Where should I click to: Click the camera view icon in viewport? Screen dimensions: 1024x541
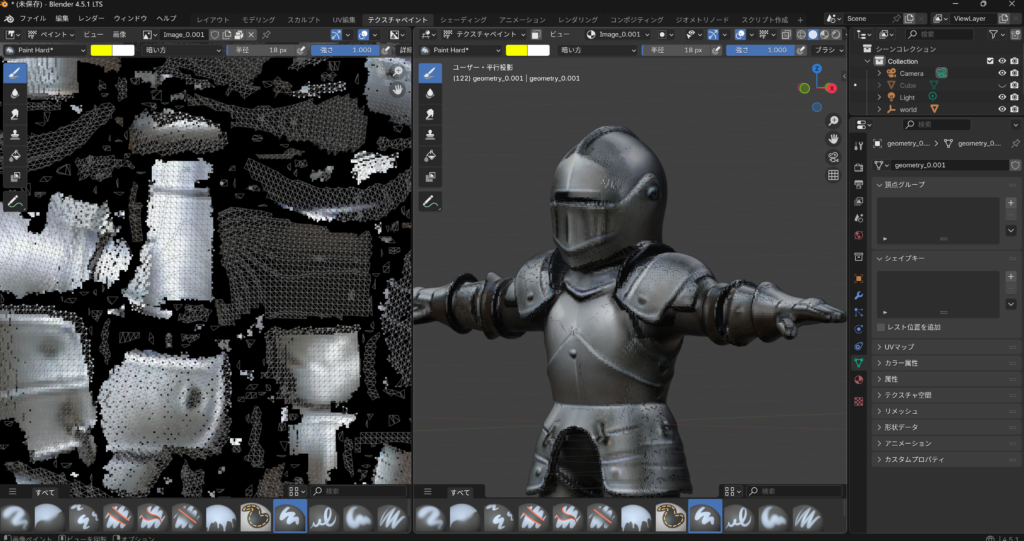[833, 157]
